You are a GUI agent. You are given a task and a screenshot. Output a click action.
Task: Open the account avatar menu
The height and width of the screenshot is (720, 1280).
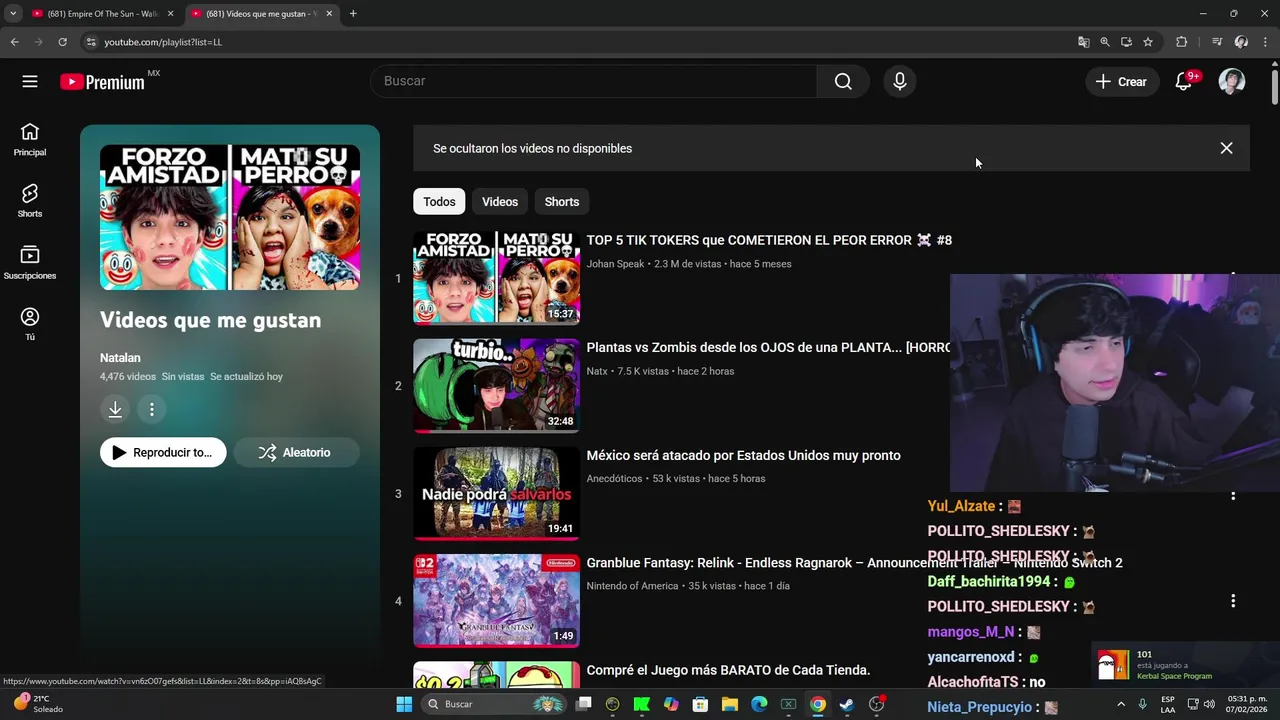point(1232,82)
